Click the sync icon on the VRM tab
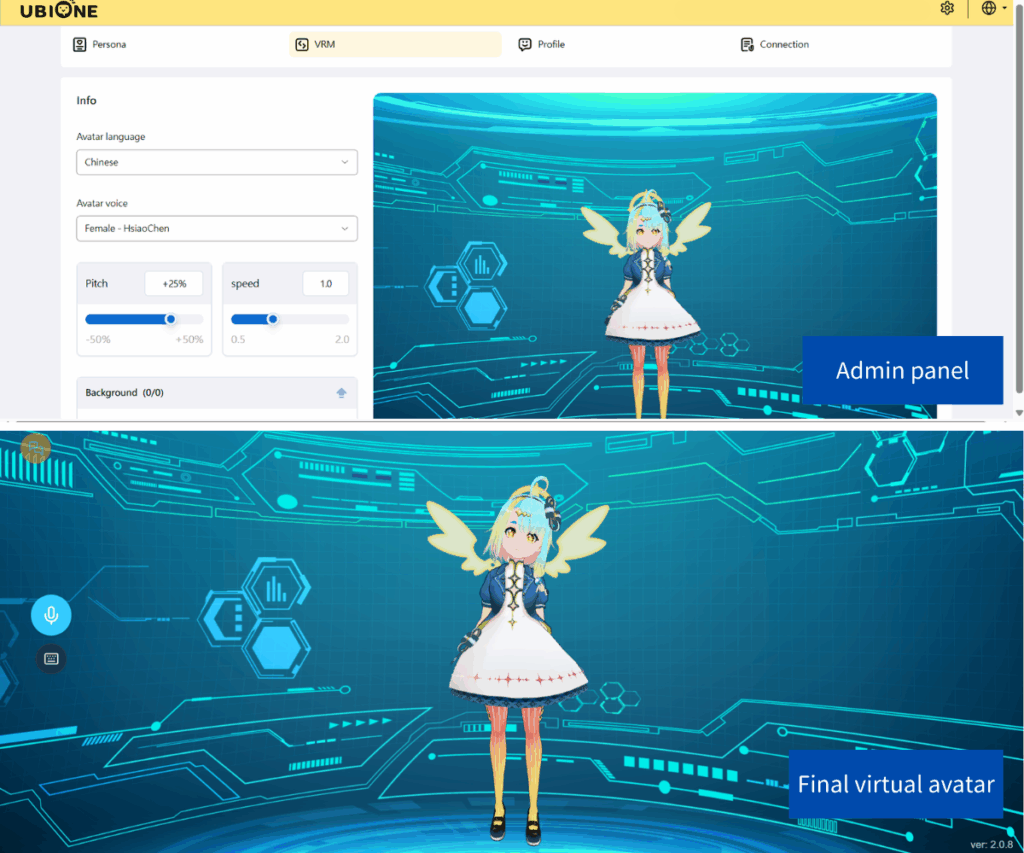This screenshot has height=853, width=1024. point(304,44)
